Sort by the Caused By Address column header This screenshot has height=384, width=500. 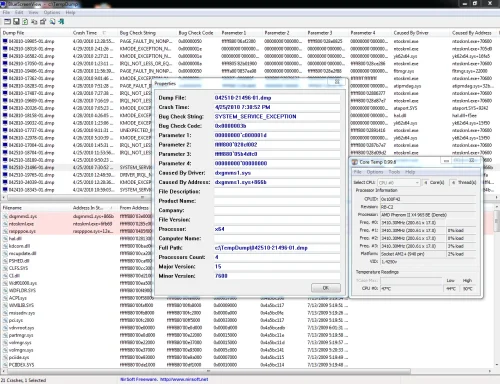[472, 33]
